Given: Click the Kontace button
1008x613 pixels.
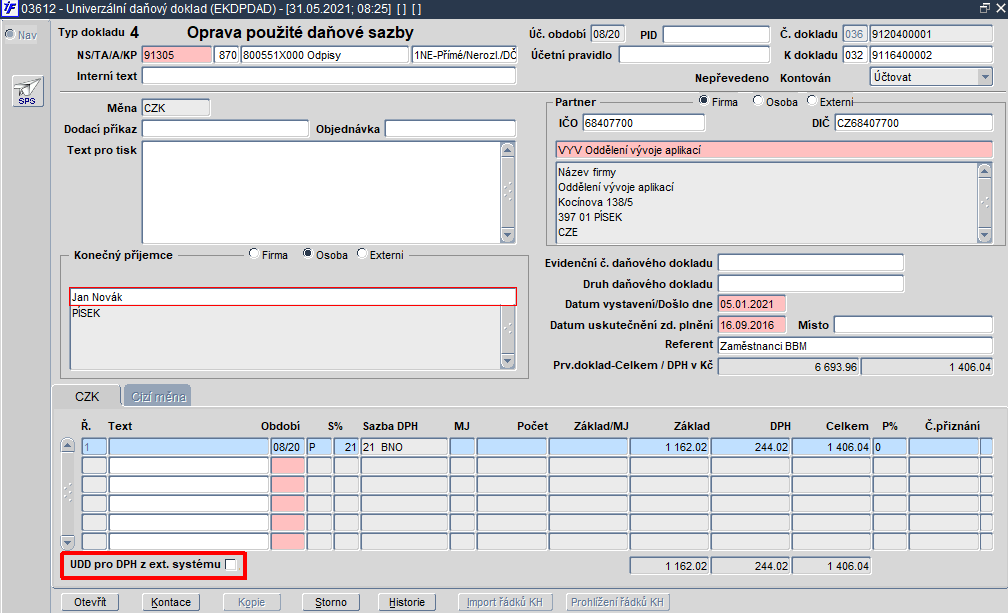Looking at the screenshot, I should [x=171, y=602].
